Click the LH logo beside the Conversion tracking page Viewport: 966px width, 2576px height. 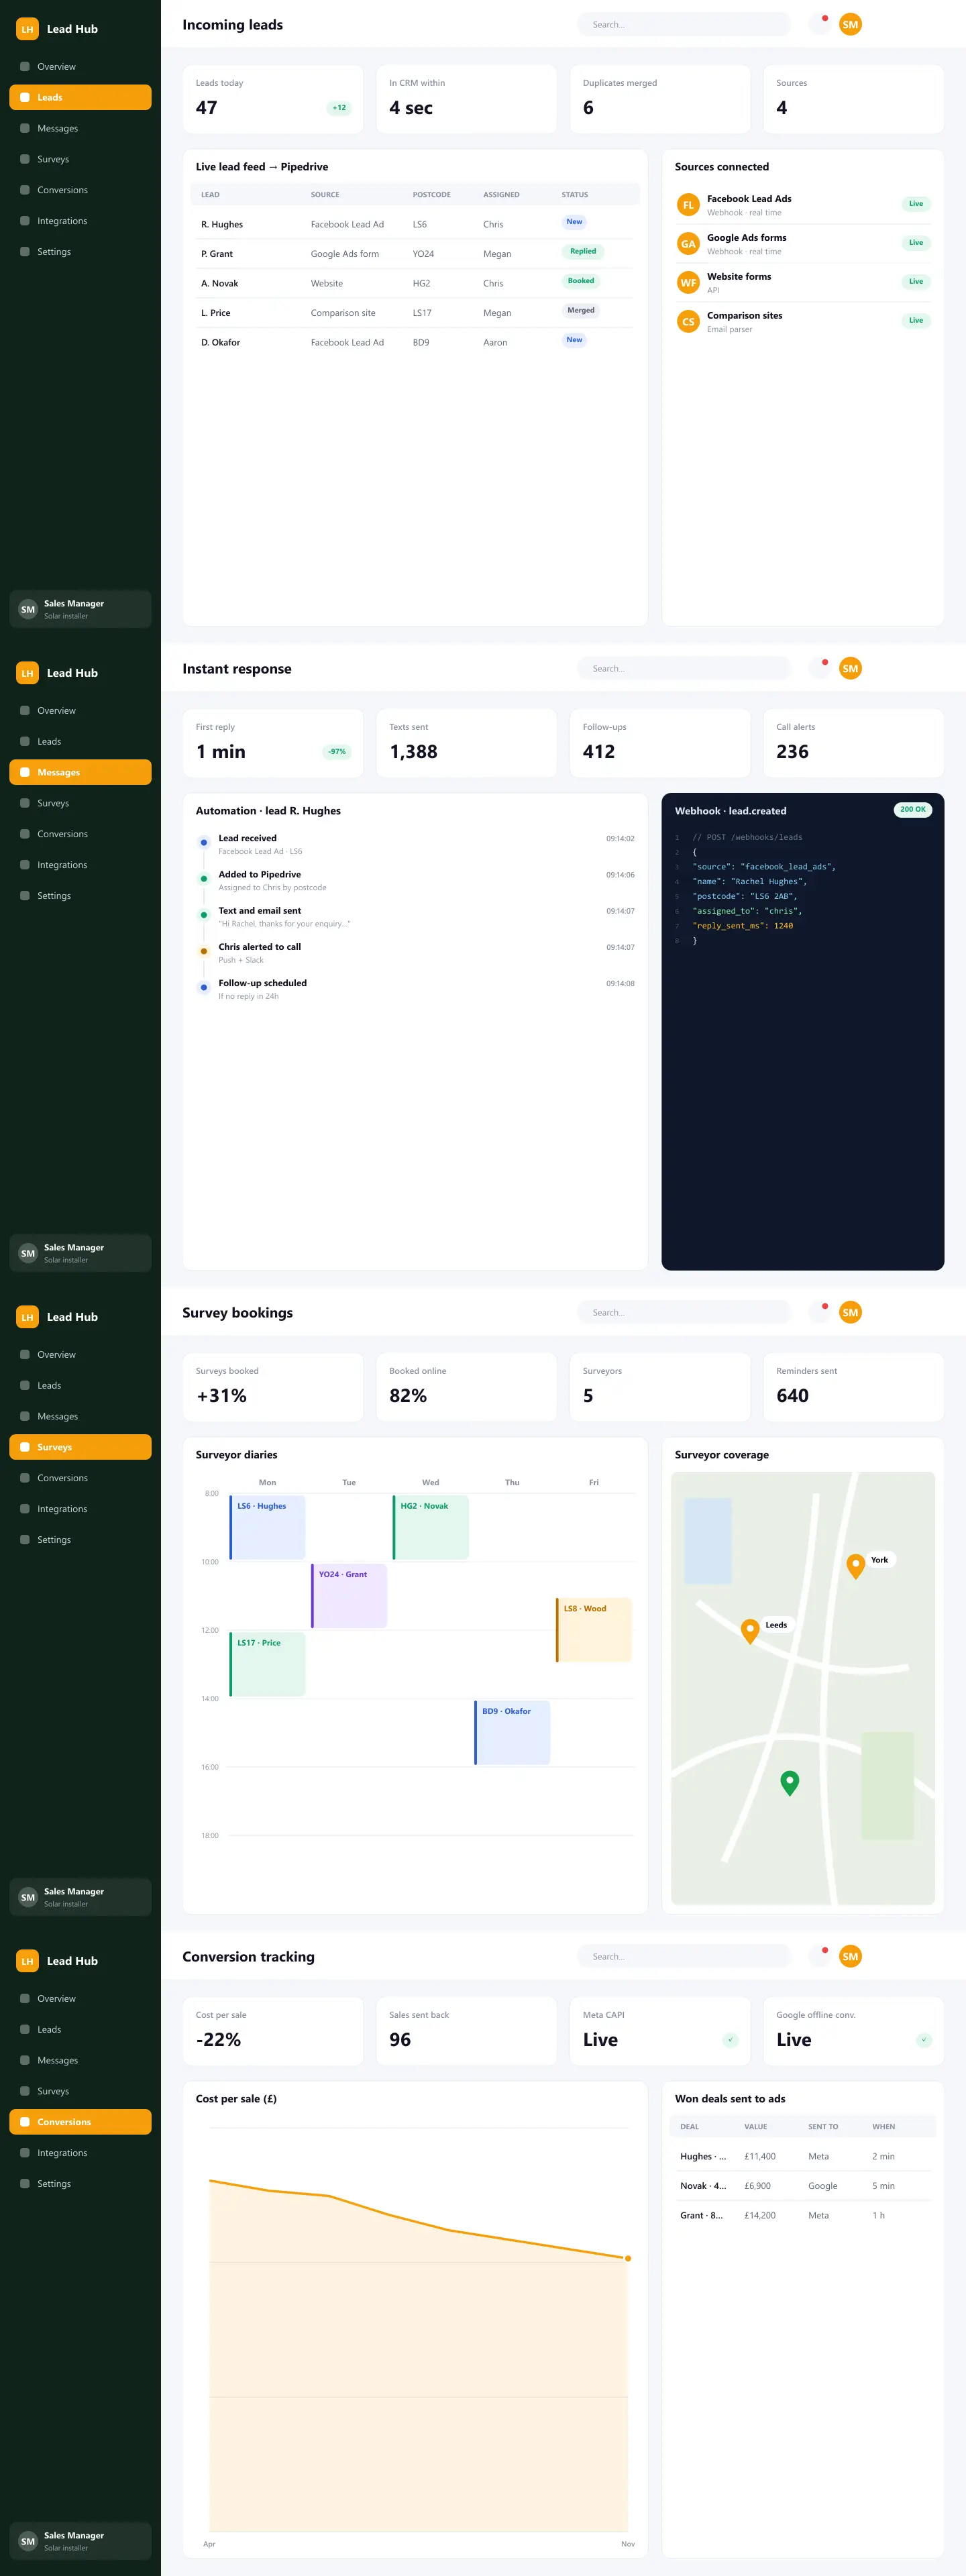click(x=28, y=1961)
